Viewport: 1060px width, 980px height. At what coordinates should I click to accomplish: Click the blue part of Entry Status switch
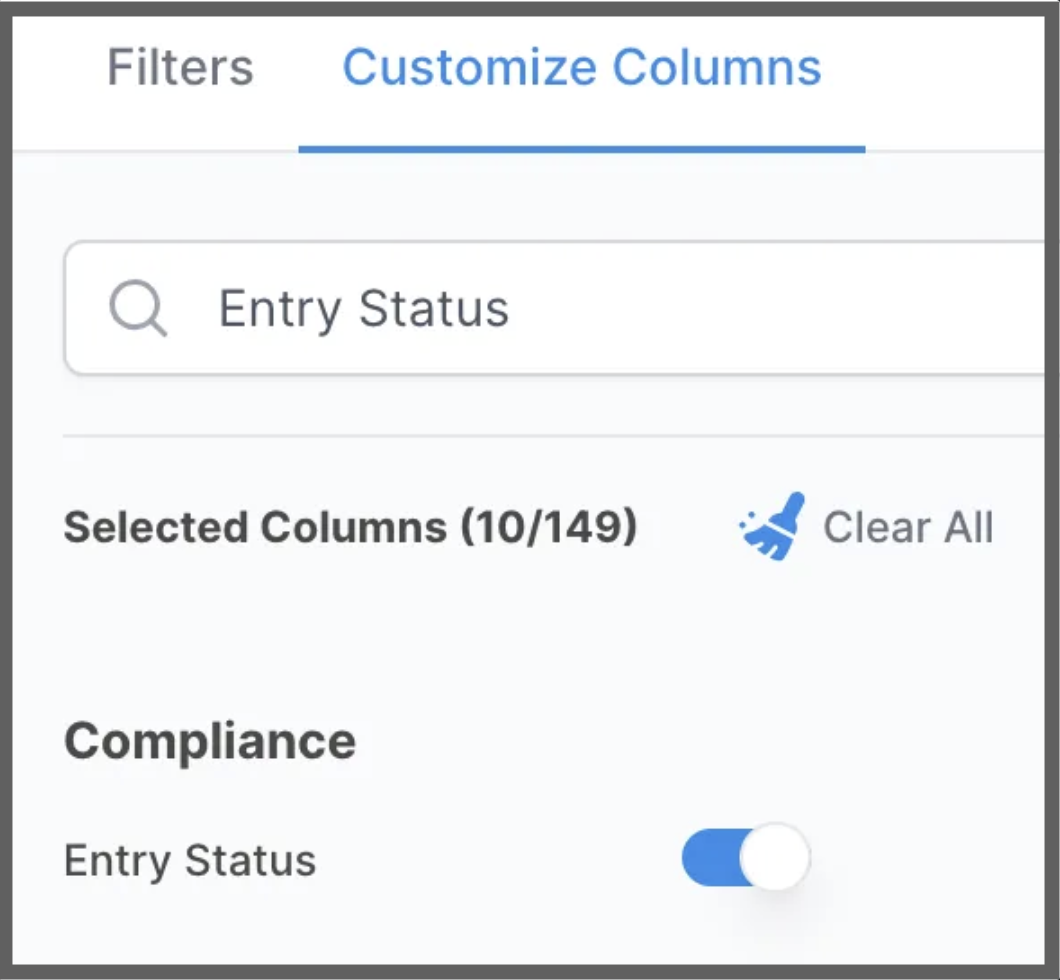tap(710, 858)
